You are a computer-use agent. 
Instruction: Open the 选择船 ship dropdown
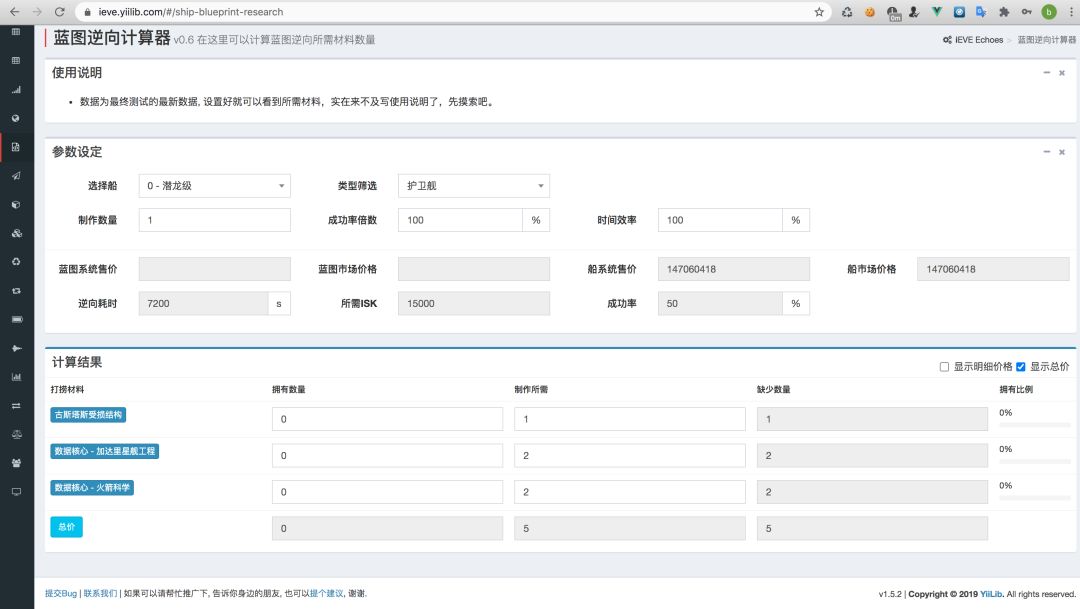point(214,185)
